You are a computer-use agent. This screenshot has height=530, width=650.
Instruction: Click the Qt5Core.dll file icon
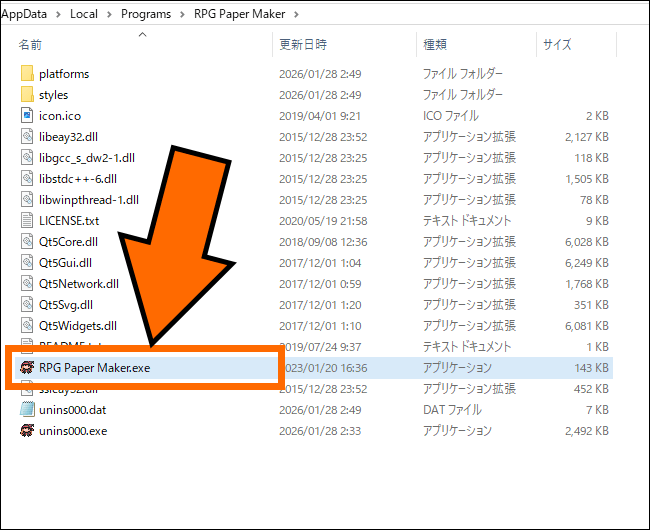pyautogui.click(x=27, y=242)
